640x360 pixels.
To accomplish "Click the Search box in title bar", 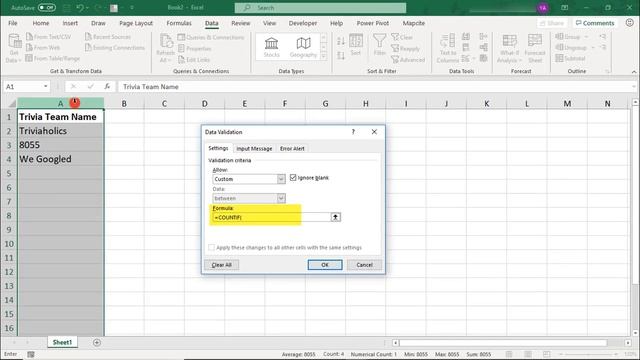I will (x=320, y=8).
